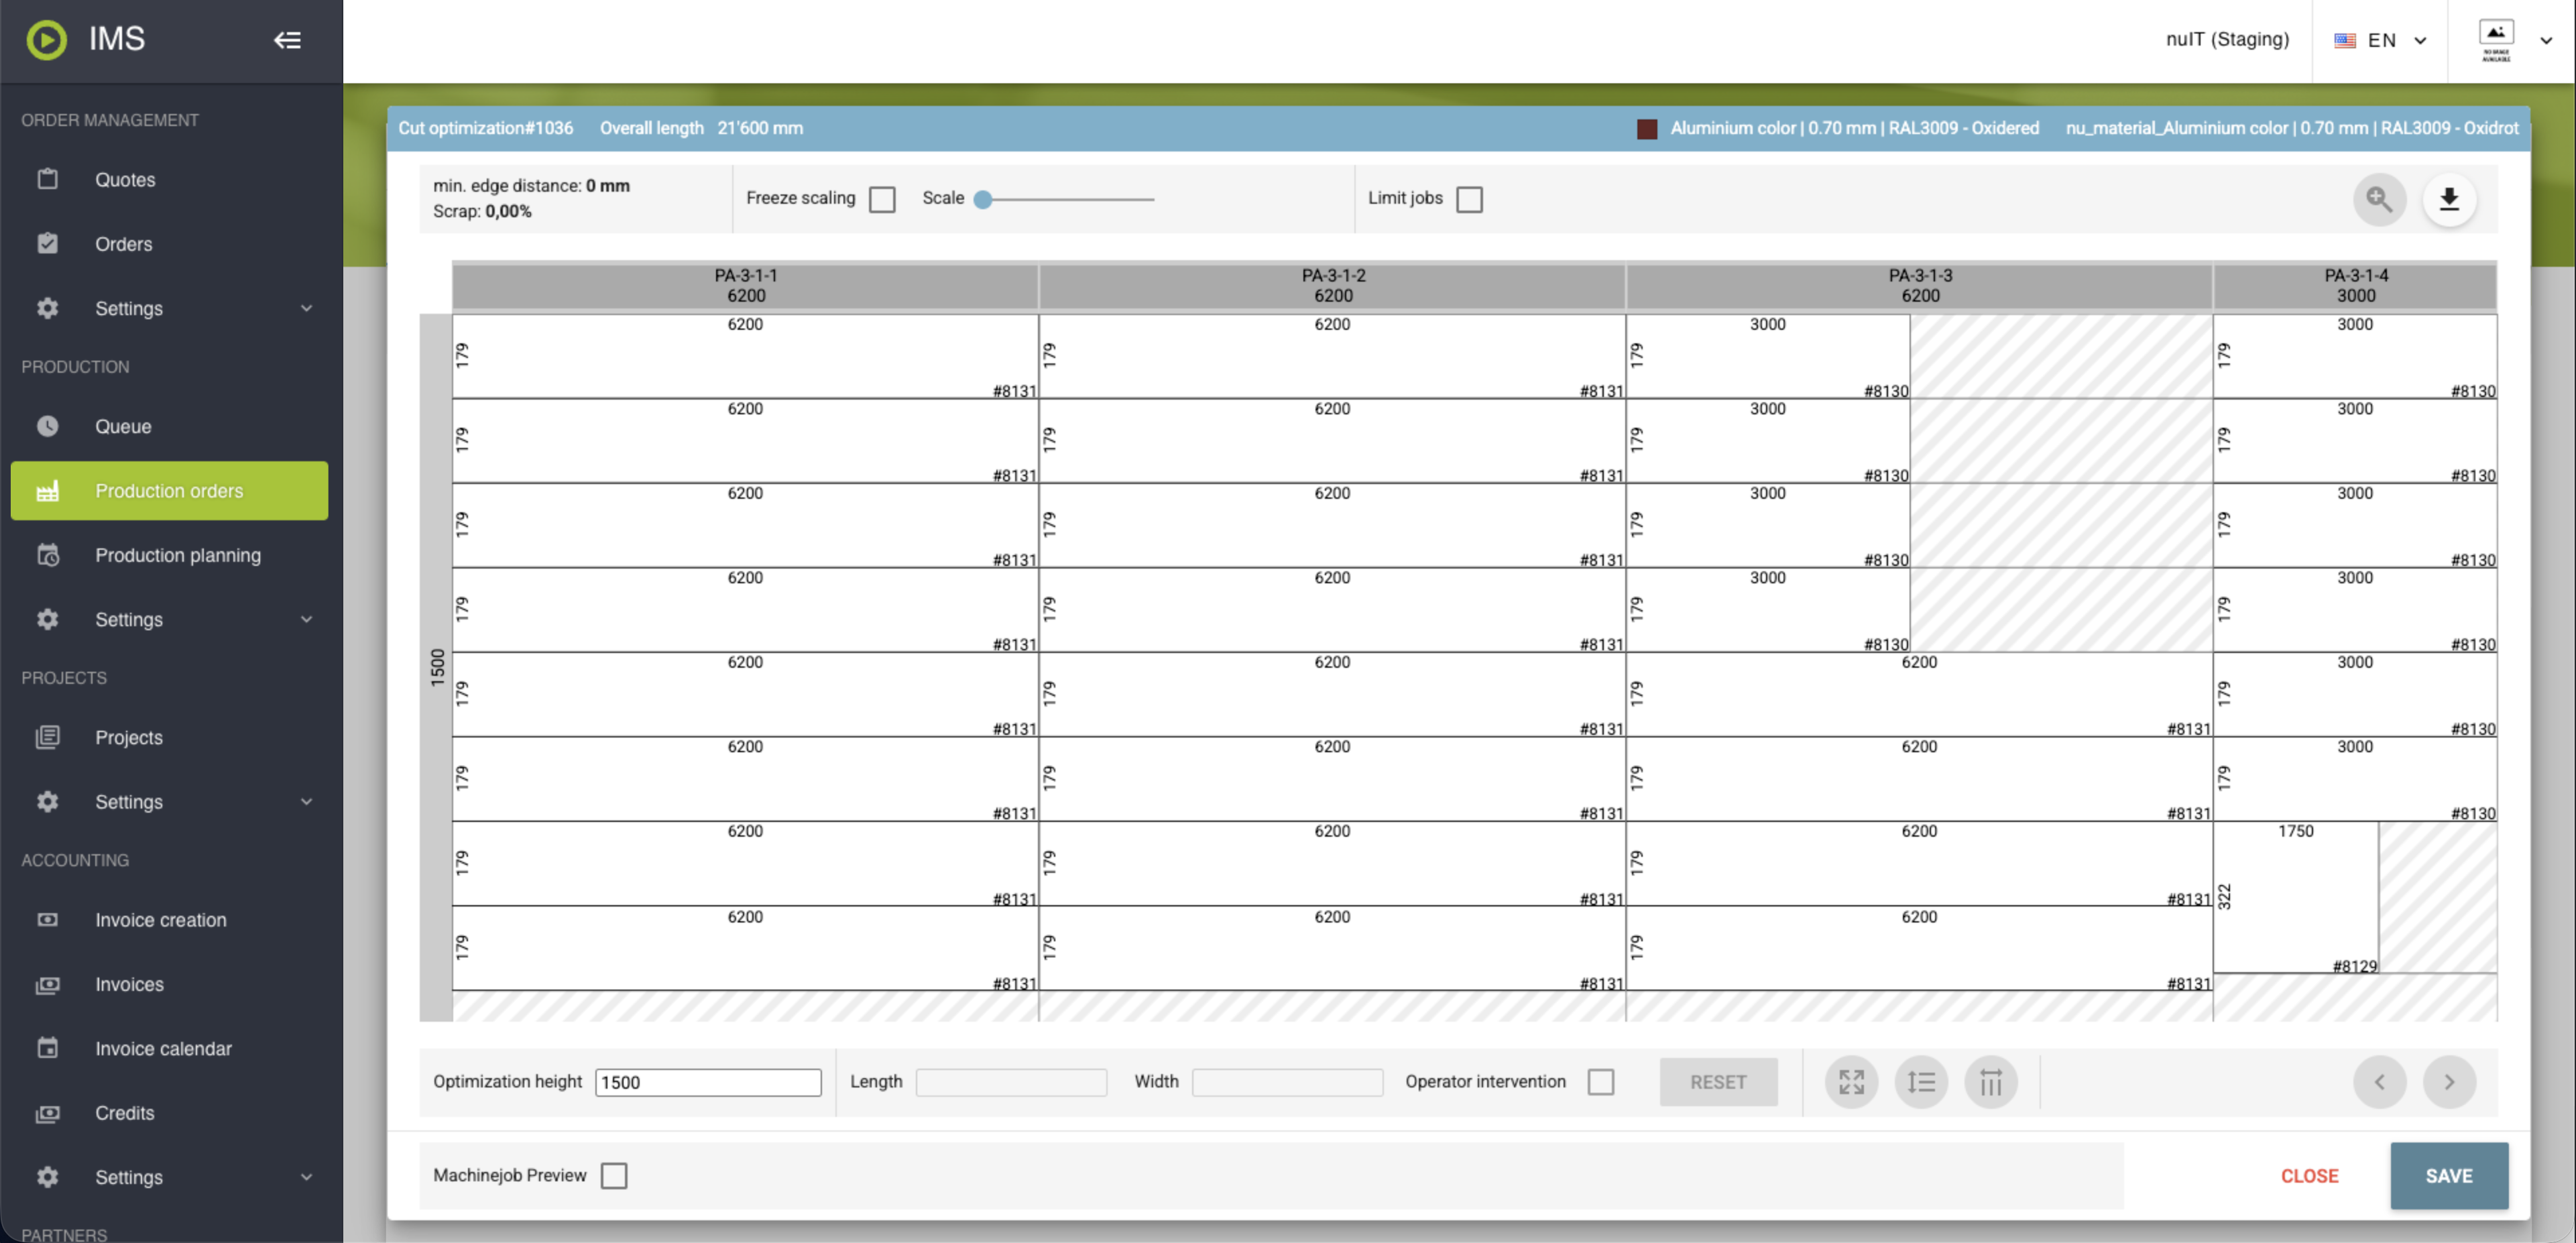Click the SAVE button
This screenshot has height=1243, width=2576.
2449,1176
